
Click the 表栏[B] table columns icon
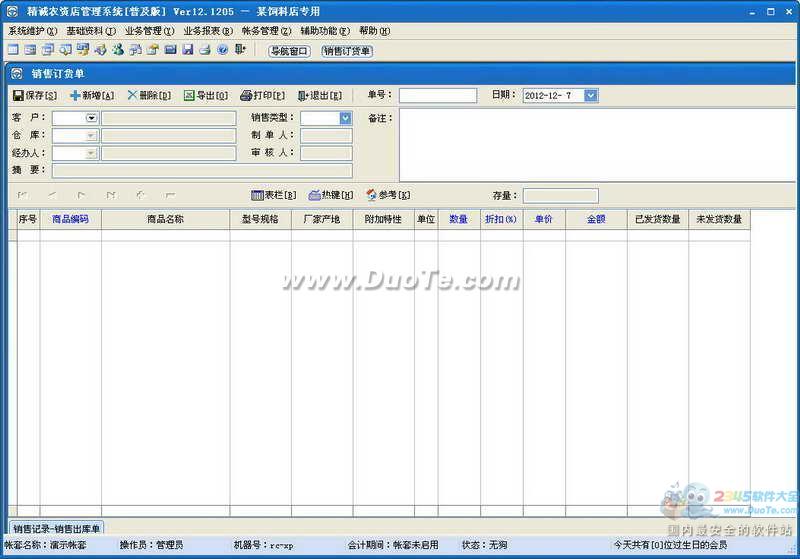tap(257, 195)
